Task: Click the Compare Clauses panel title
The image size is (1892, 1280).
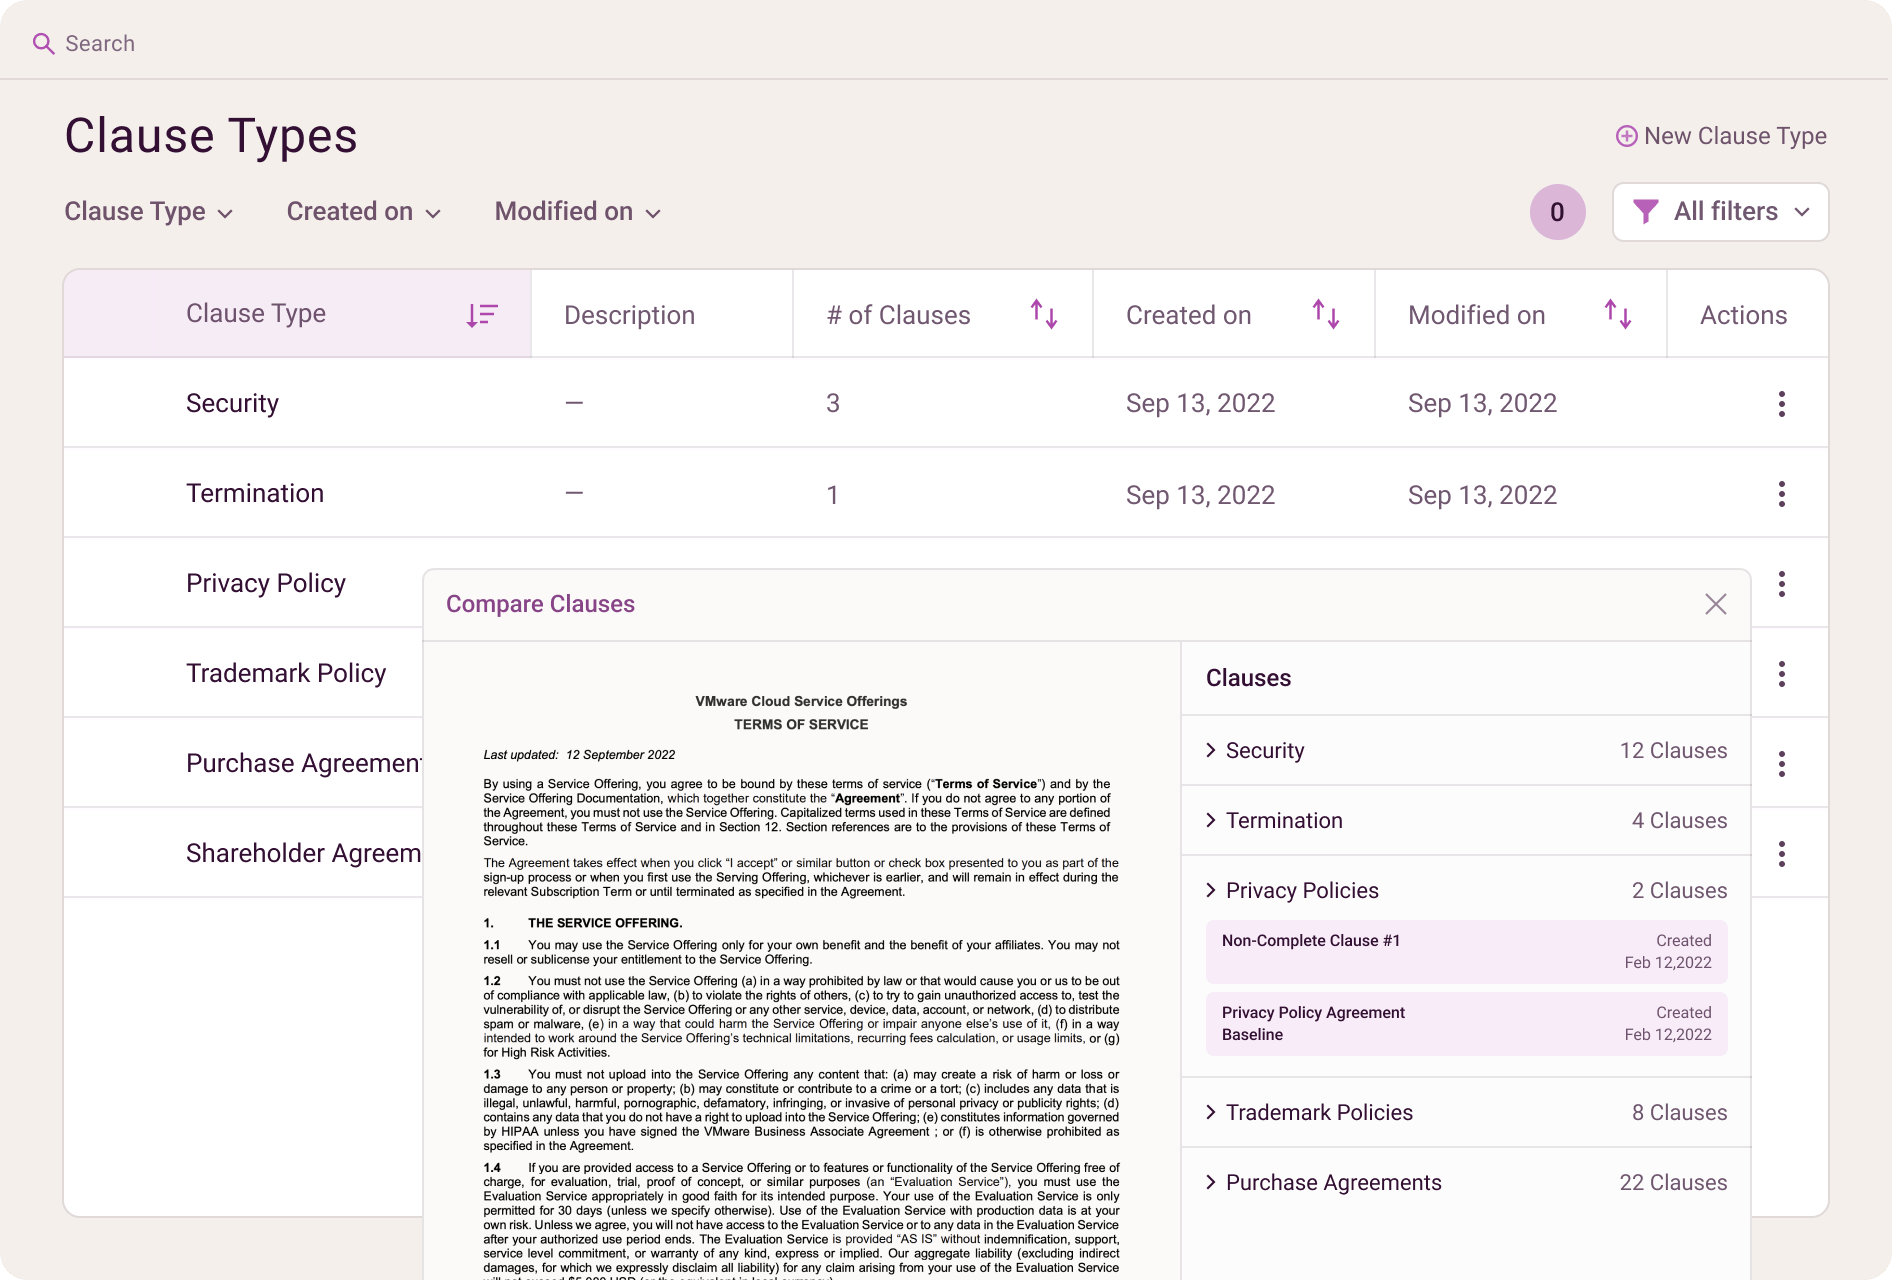Action: (x=540, y=604)
